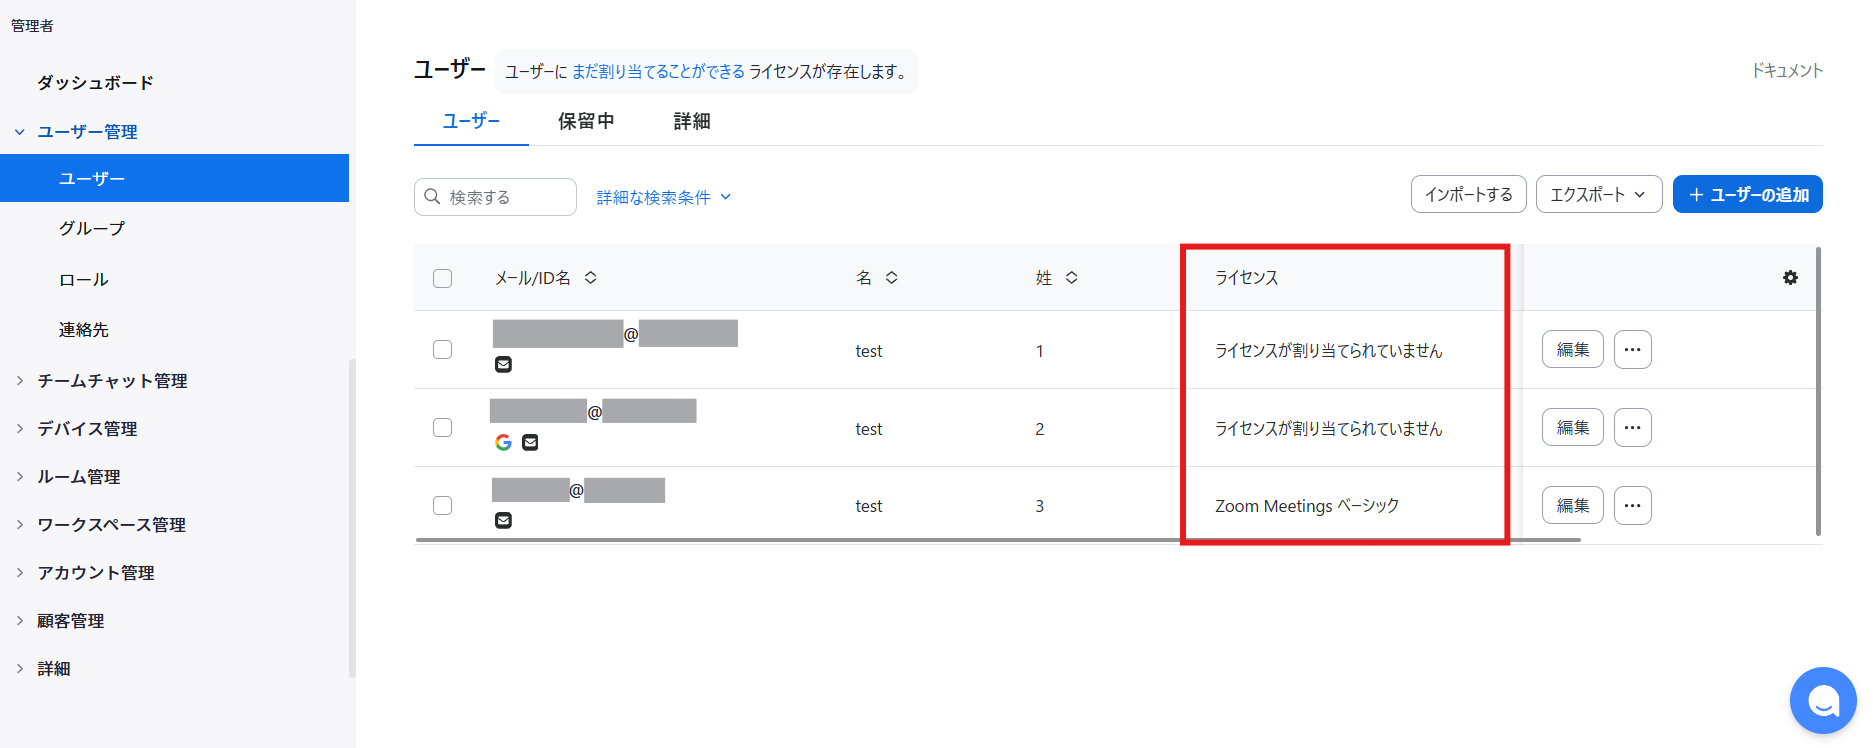Open ロール in the sidebar
Screen dimensions: 1873x748
(x=83, y=280)
